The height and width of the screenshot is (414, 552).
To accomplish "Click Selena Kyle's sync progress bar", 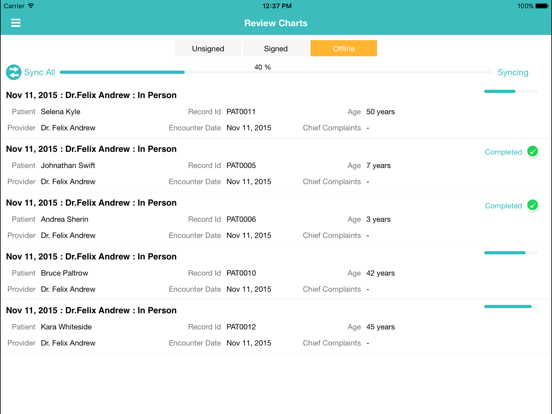I will [x=511, y=91].
